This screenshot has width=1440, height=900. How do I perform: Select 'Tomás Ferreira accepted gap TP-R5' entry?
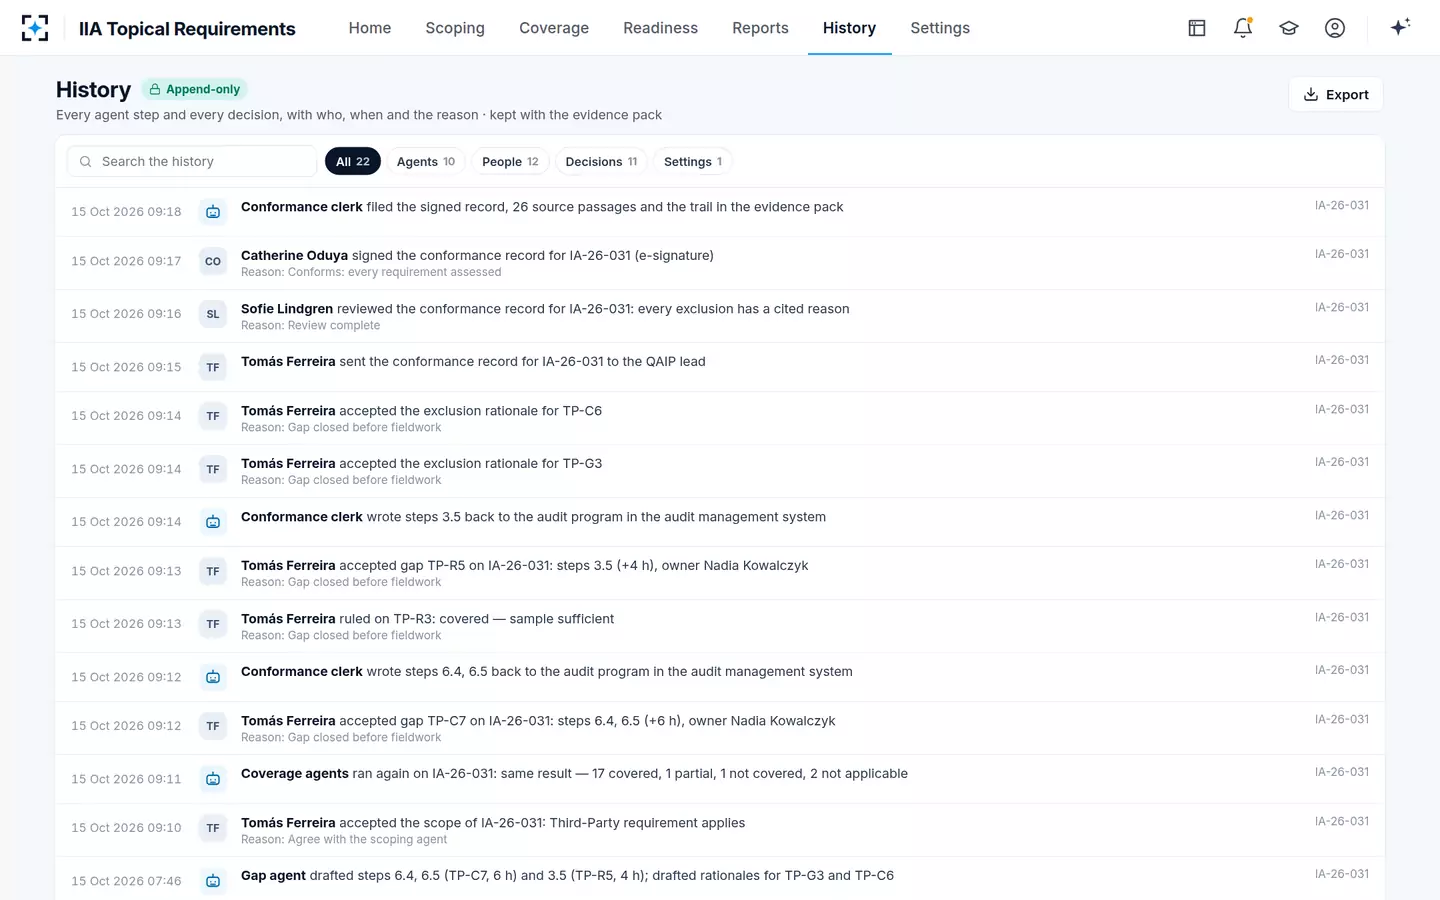click(x=720, y=572)
